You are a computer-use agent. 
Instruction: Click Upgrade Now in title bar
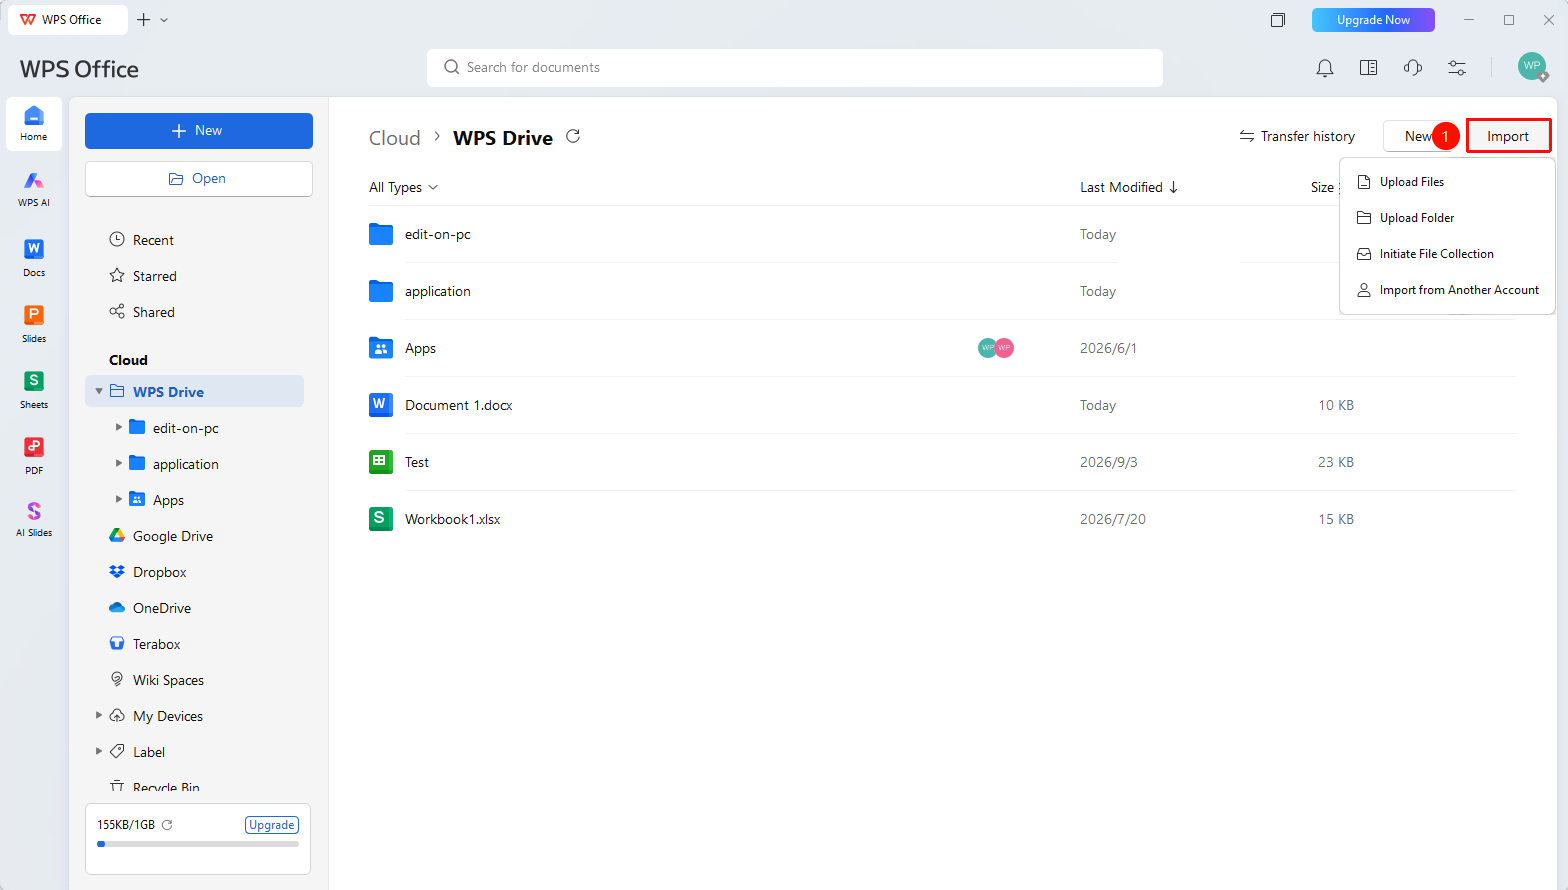coord(1373,20)
